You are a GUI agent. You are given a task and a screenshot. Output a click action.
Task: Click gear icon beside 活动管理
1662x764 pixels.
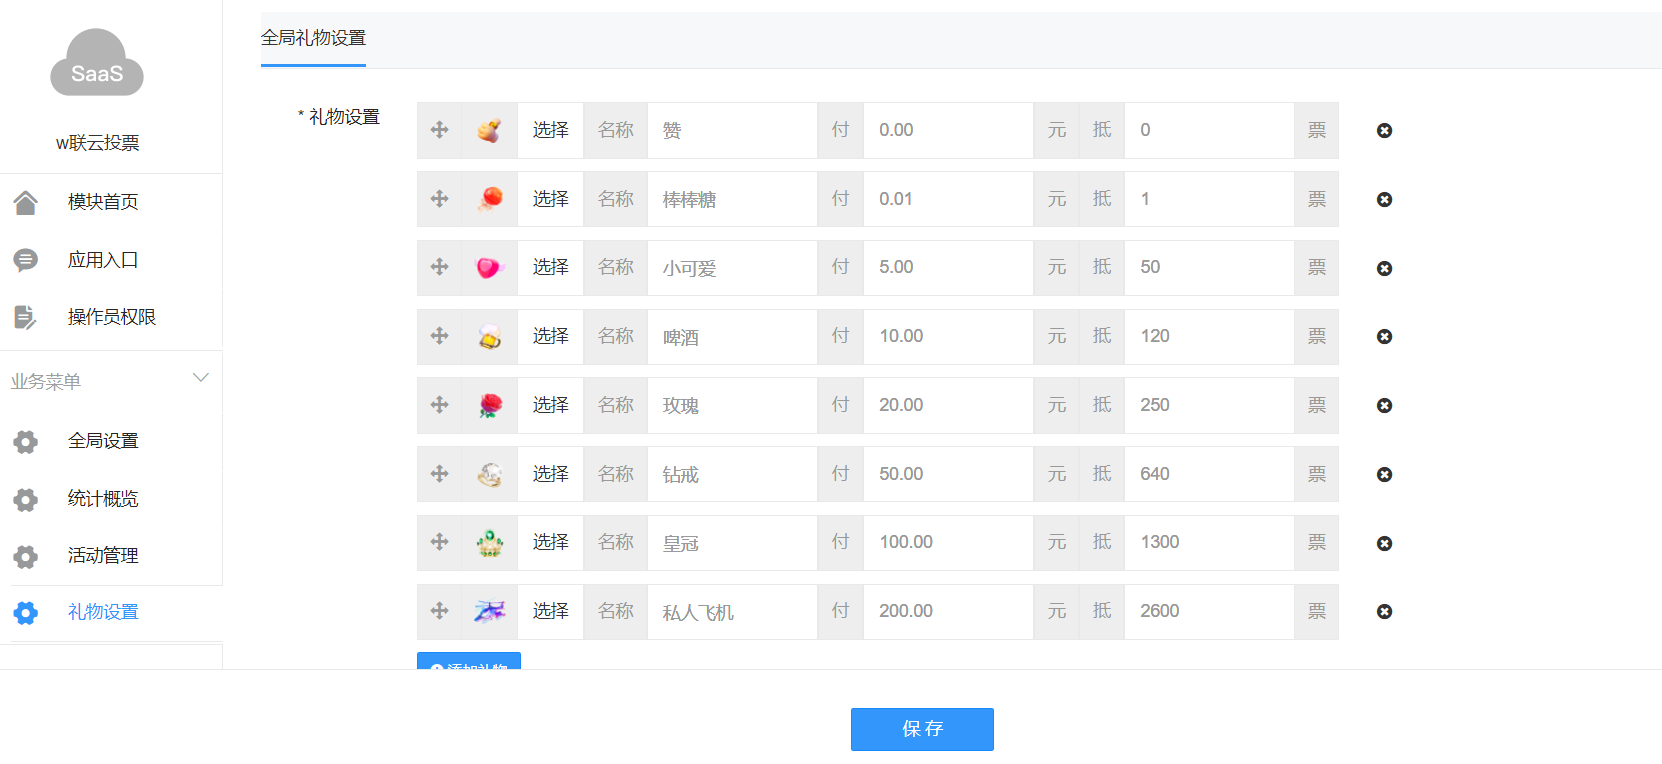tap(26, 556)
